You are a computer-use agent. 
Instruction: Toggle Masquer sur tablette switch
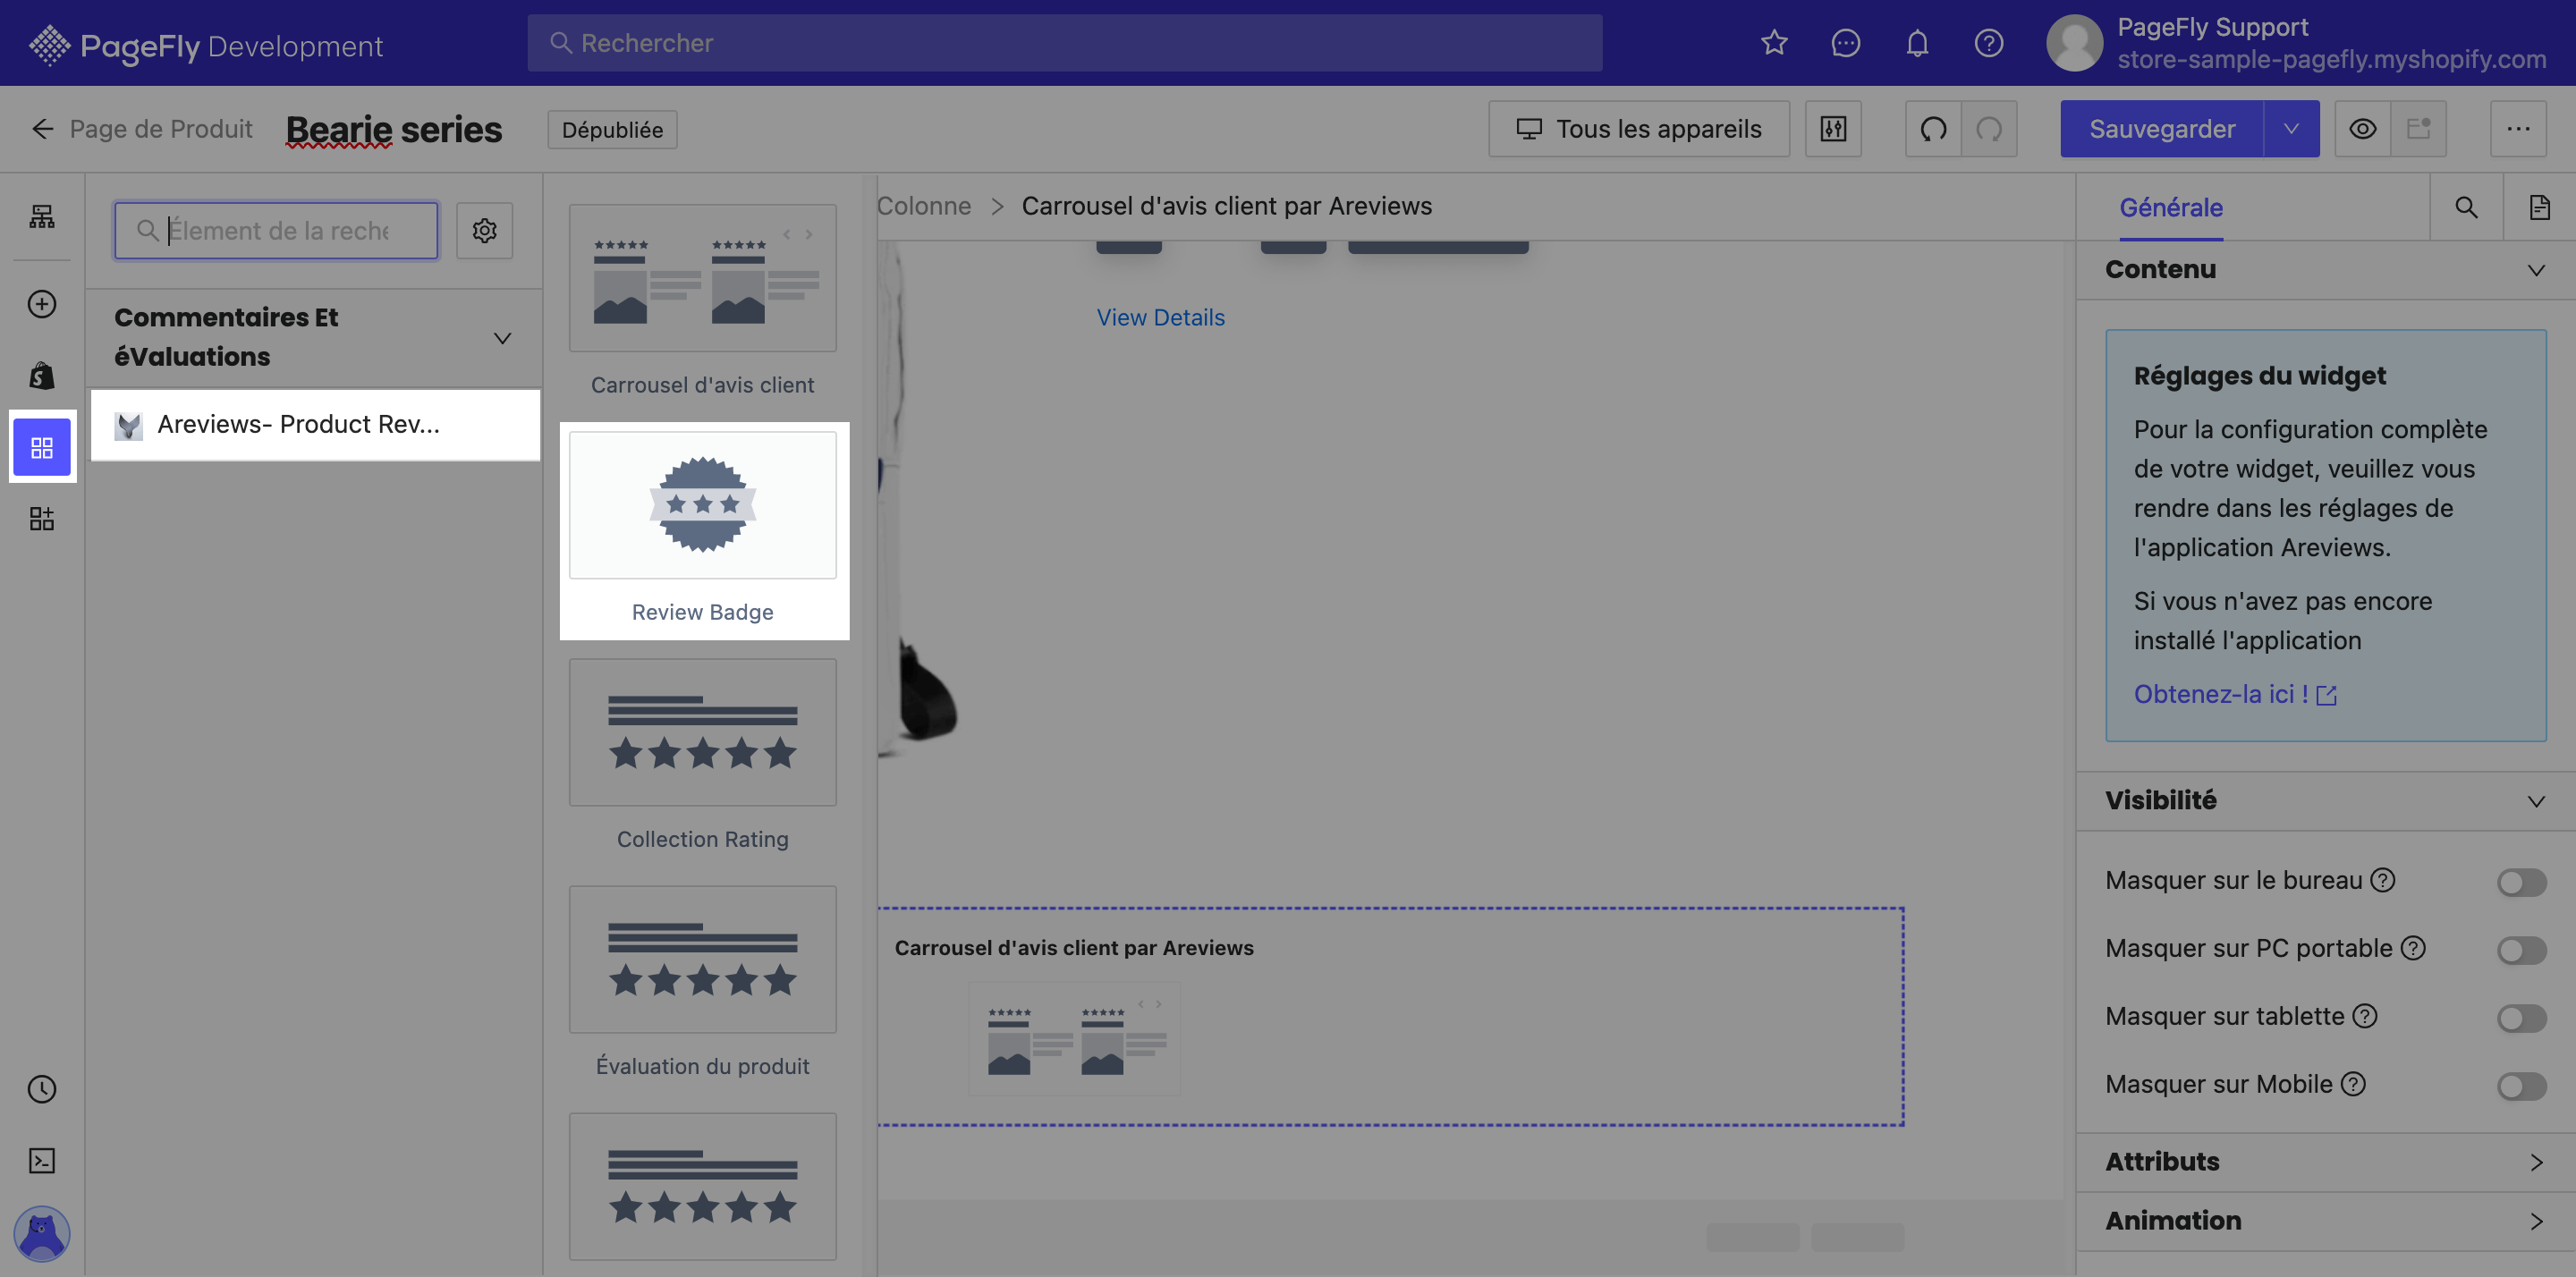pos(2521,1018)
